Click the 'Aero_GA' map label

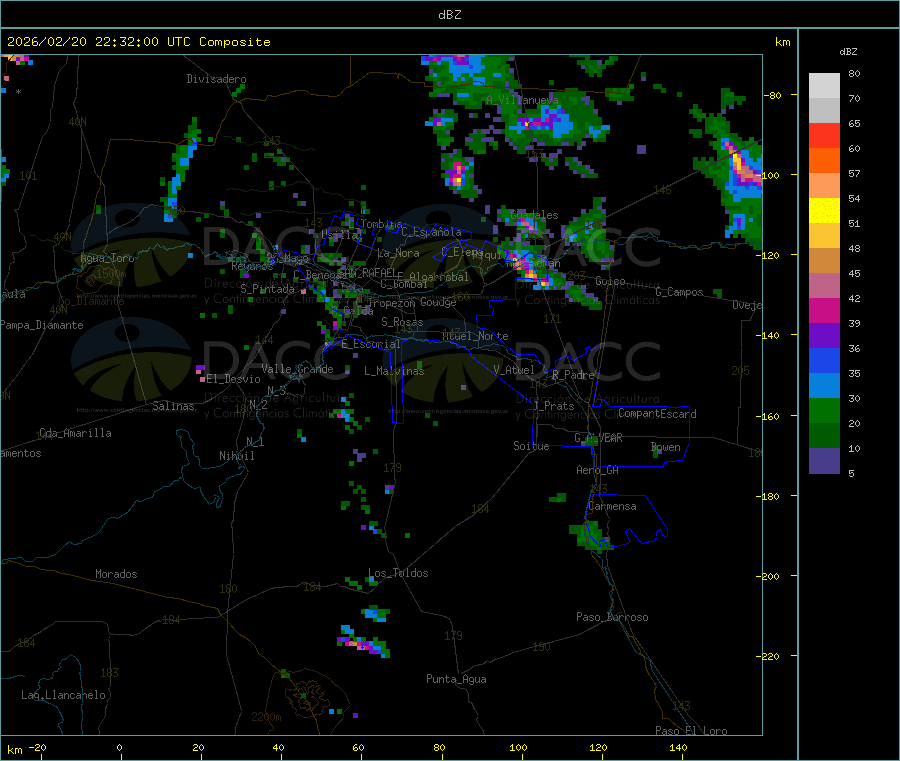pyautogui.click(x=598, y=470)
